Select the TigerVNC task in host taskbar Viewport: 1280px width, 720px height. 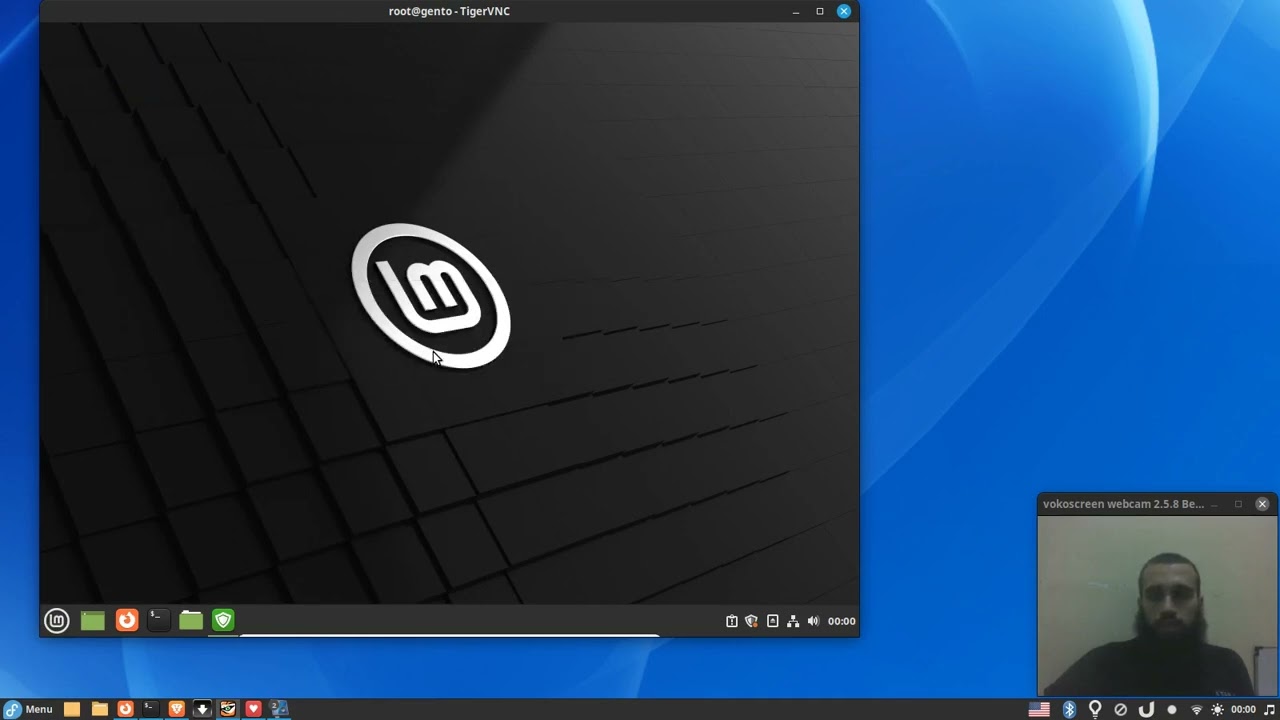point(228,709)
